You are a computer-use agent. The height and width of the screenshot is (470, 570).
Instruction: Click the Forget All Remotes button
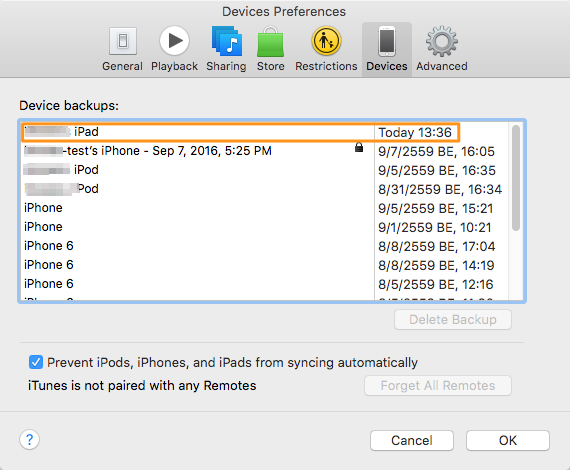click(x=438, y=385)
